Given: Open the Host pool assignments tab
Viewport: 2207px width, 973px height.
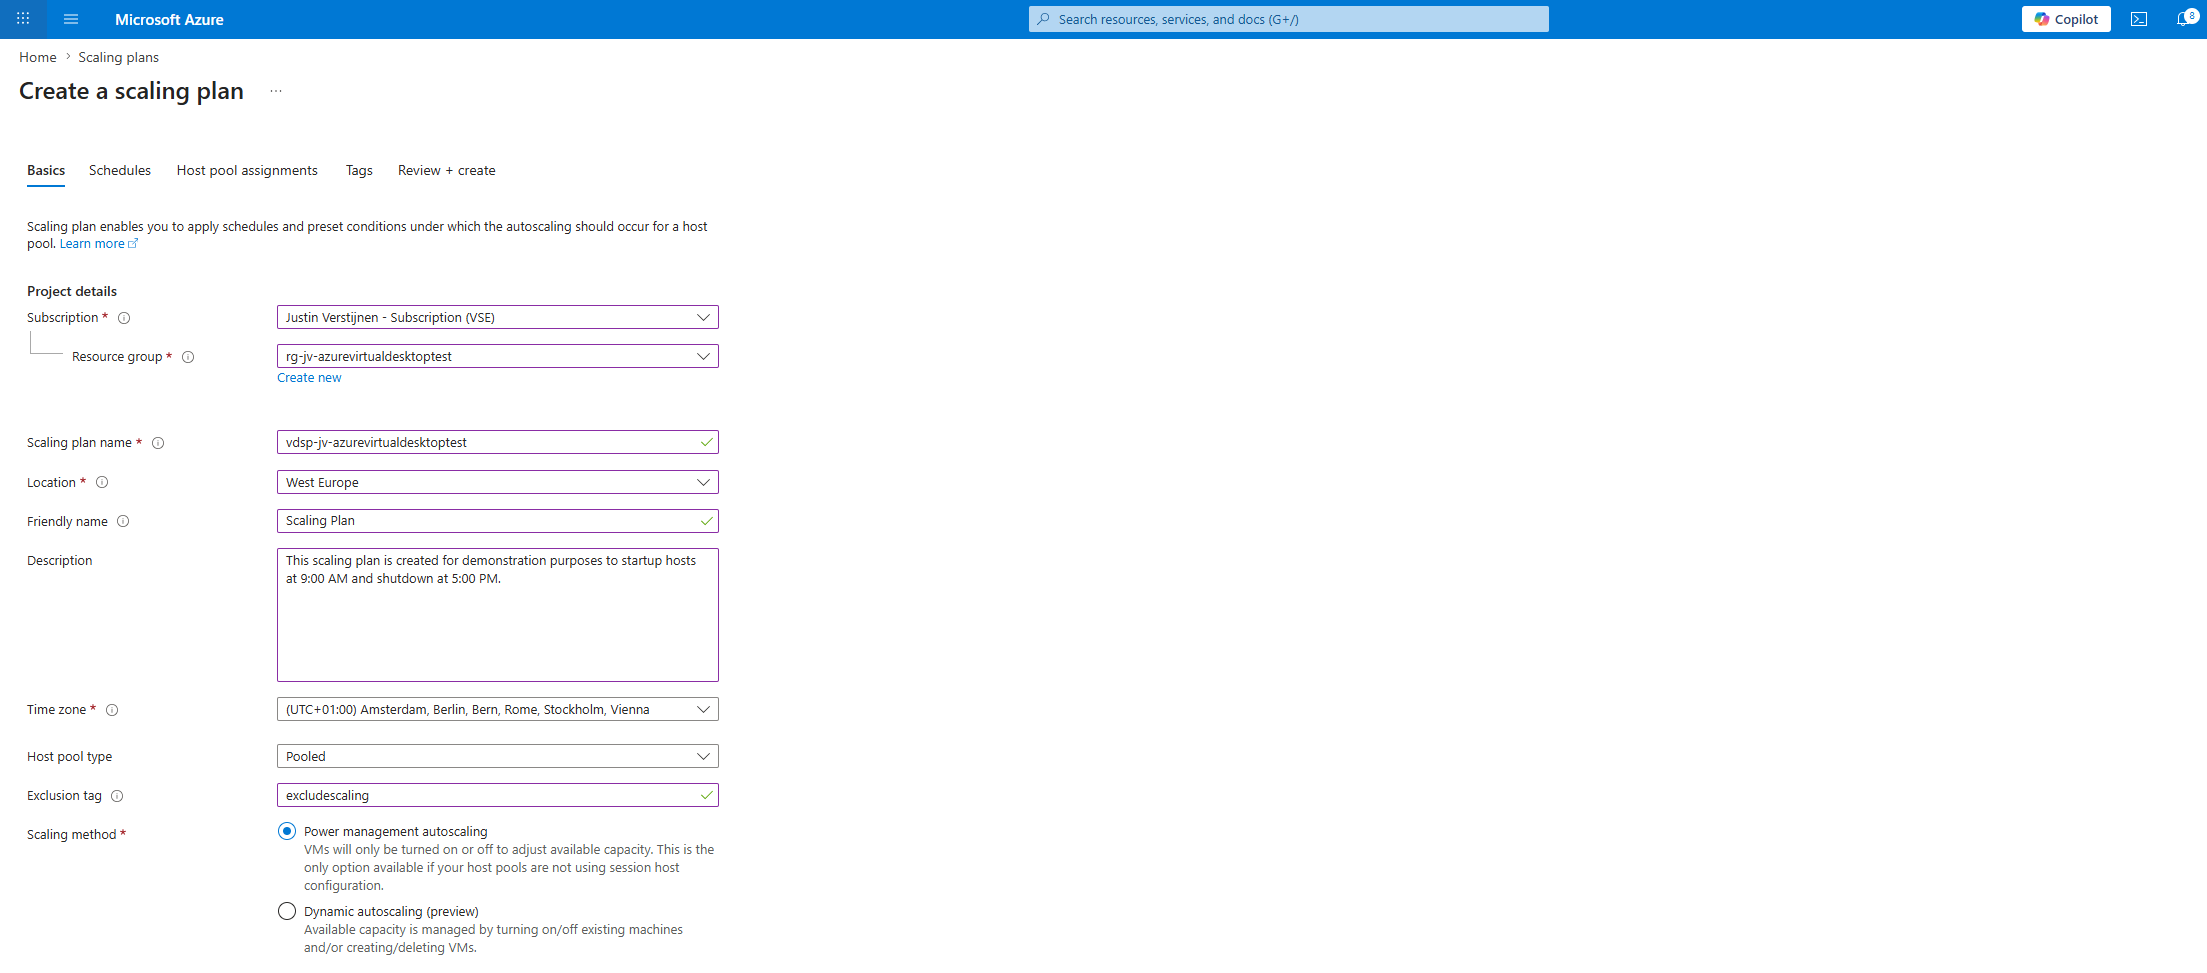Looking at the screenshot, I should click(247, 170).
